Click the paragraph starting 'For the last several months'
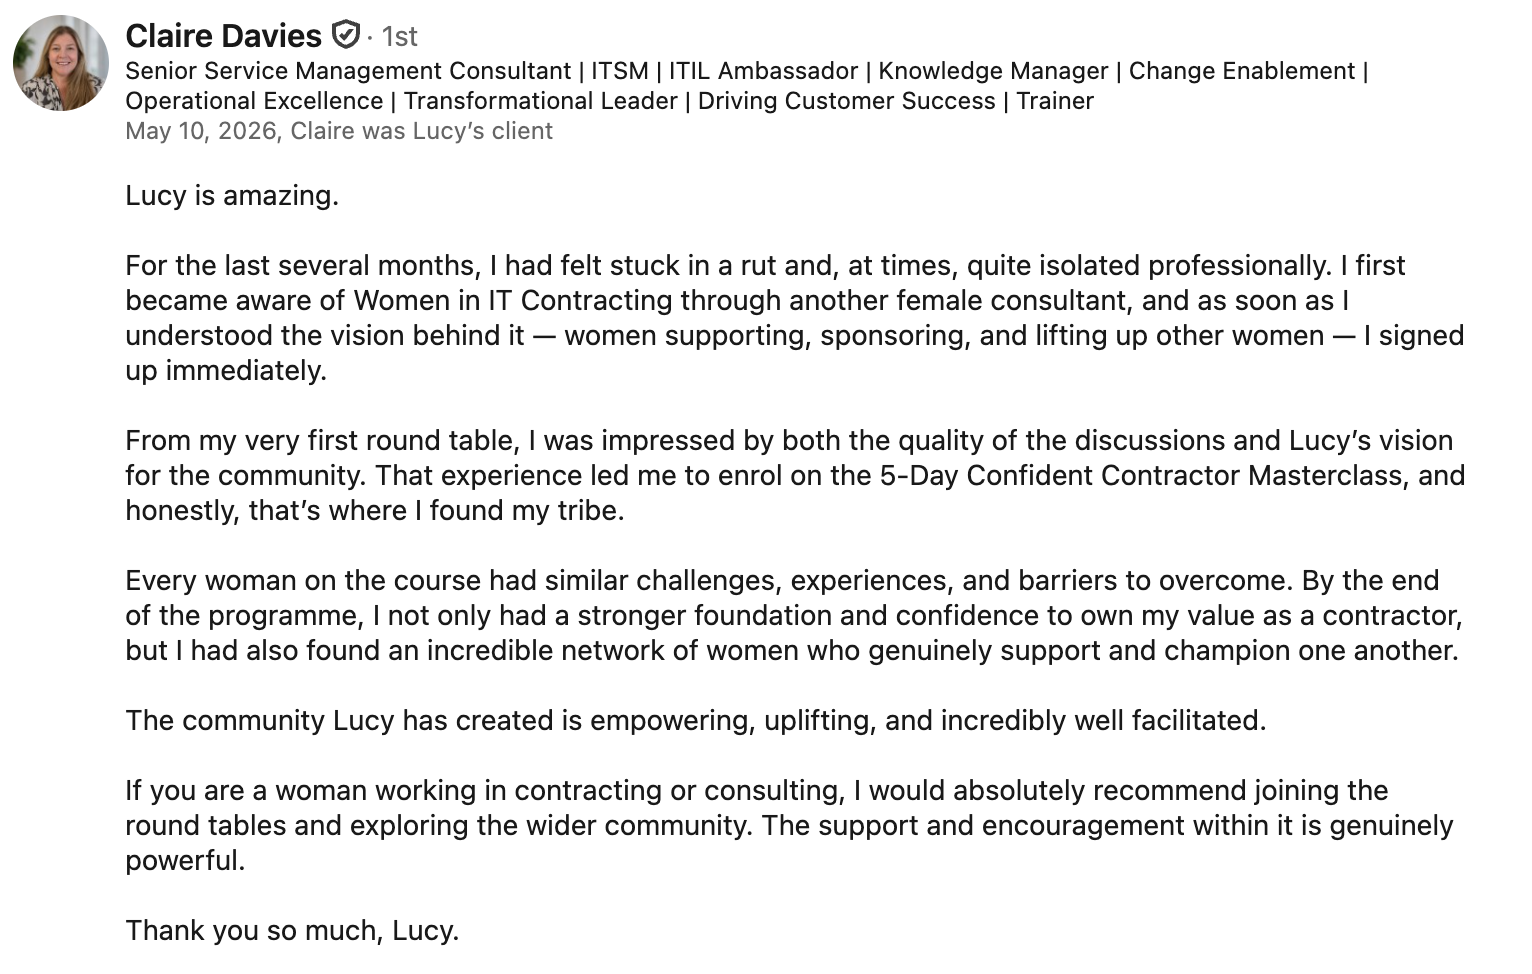 point(794,318)
